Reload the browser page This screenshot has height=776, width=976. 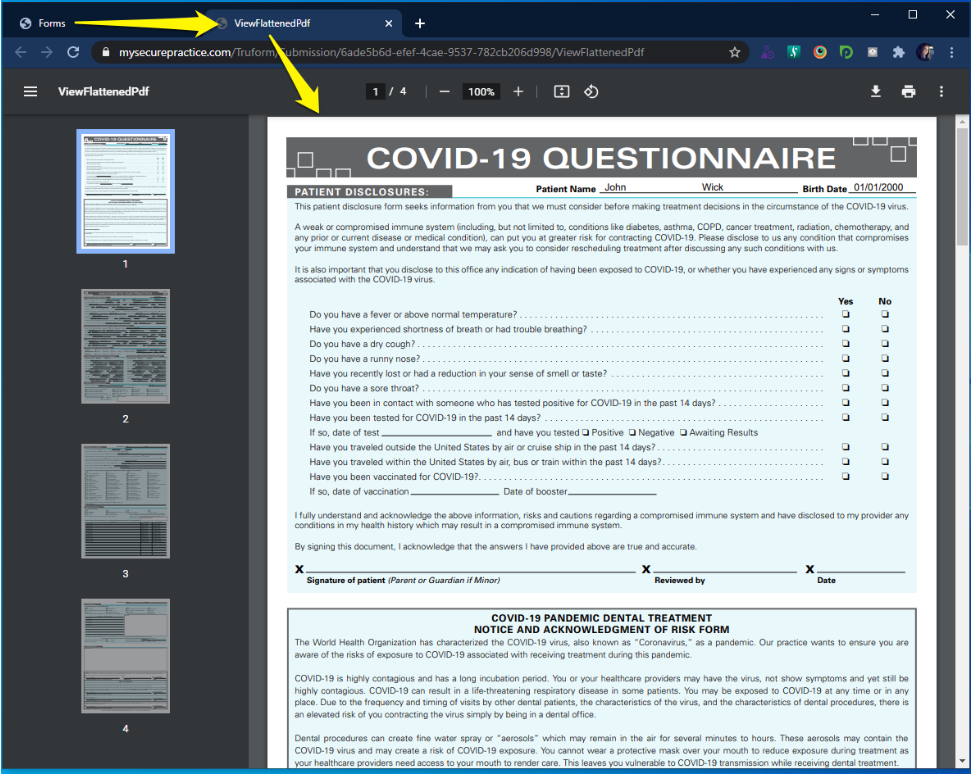click(73, 52)
